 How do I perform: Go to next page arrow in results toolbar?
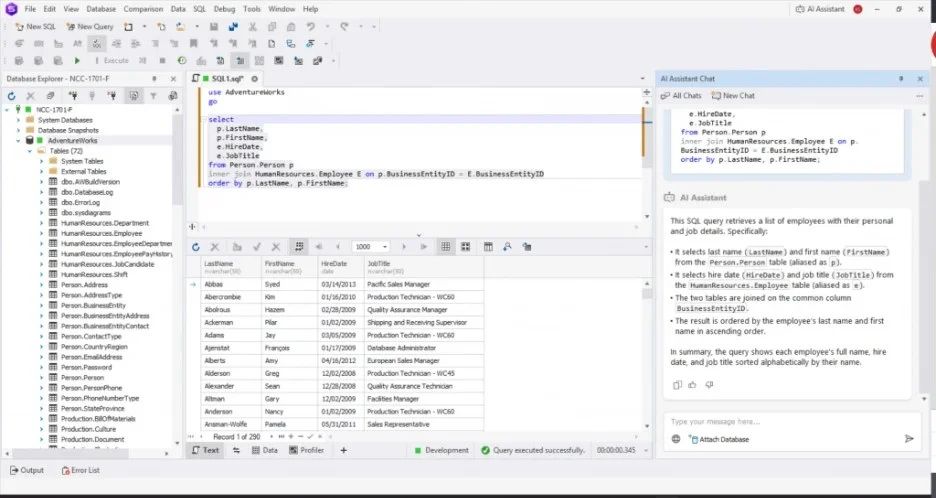pos(404,247)
